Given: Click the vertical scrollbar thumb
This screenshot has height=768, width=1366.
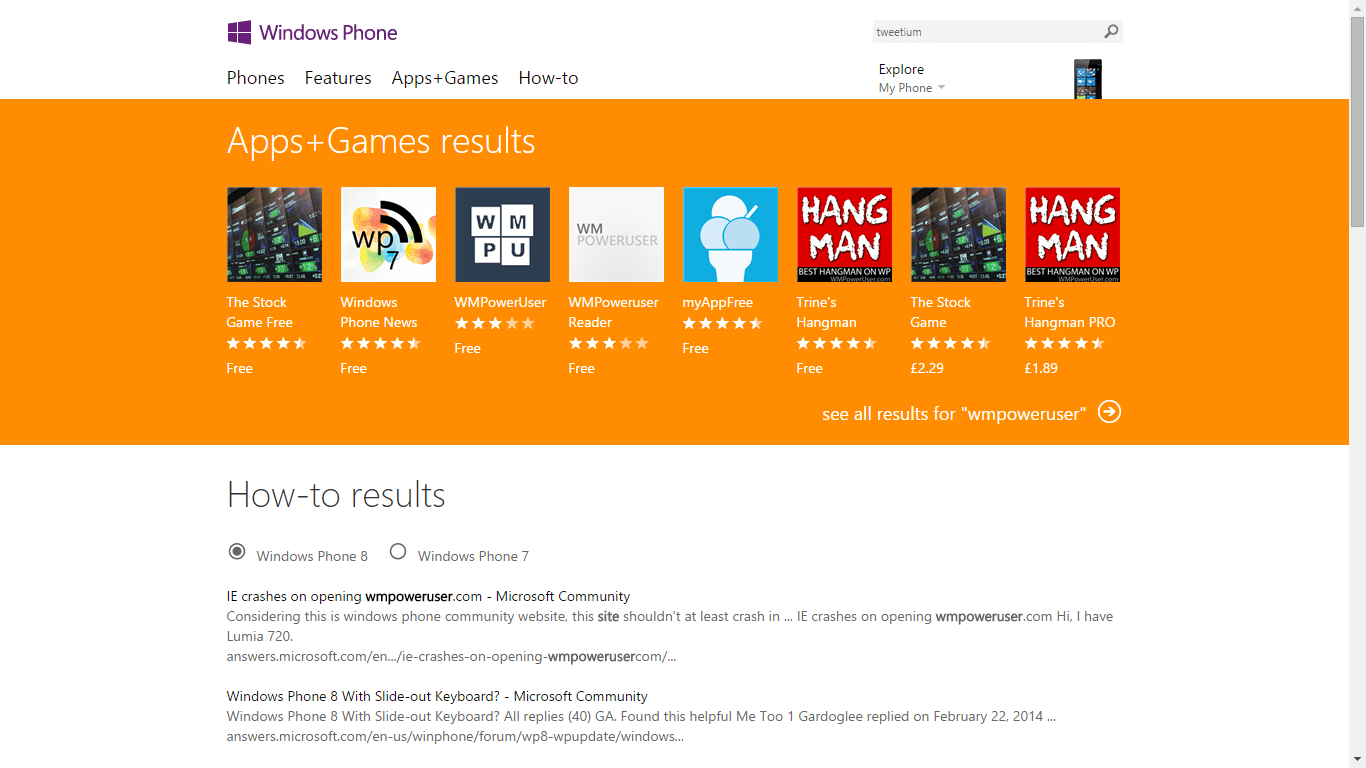Looking at the screenshot, I should click(x=1357, y=122).
